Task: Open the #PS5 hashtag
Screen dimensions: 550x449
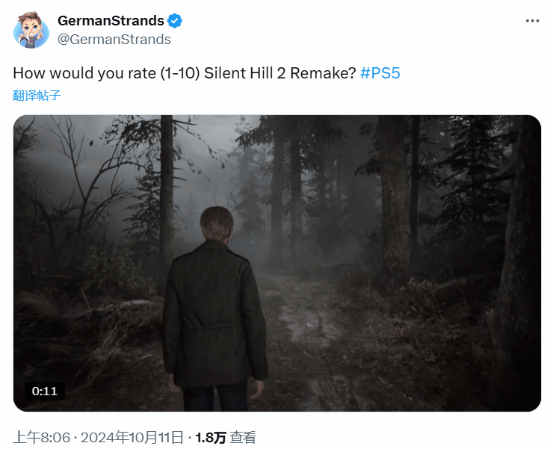Action: click(x=380, y=73)
